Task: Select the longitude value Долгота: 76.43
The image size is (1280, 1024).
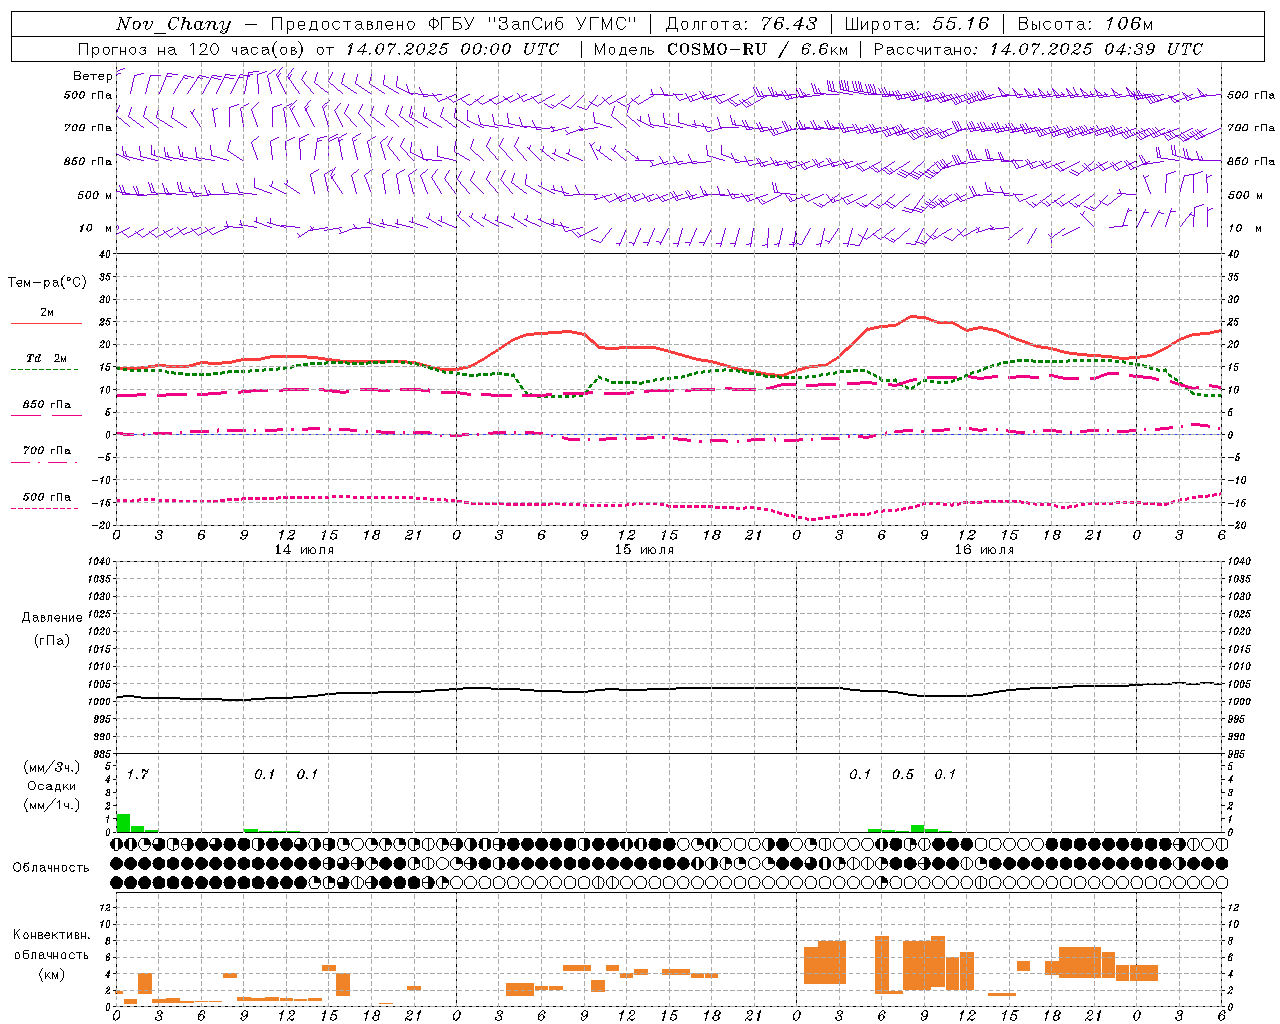Action: (x=741, y=24)
